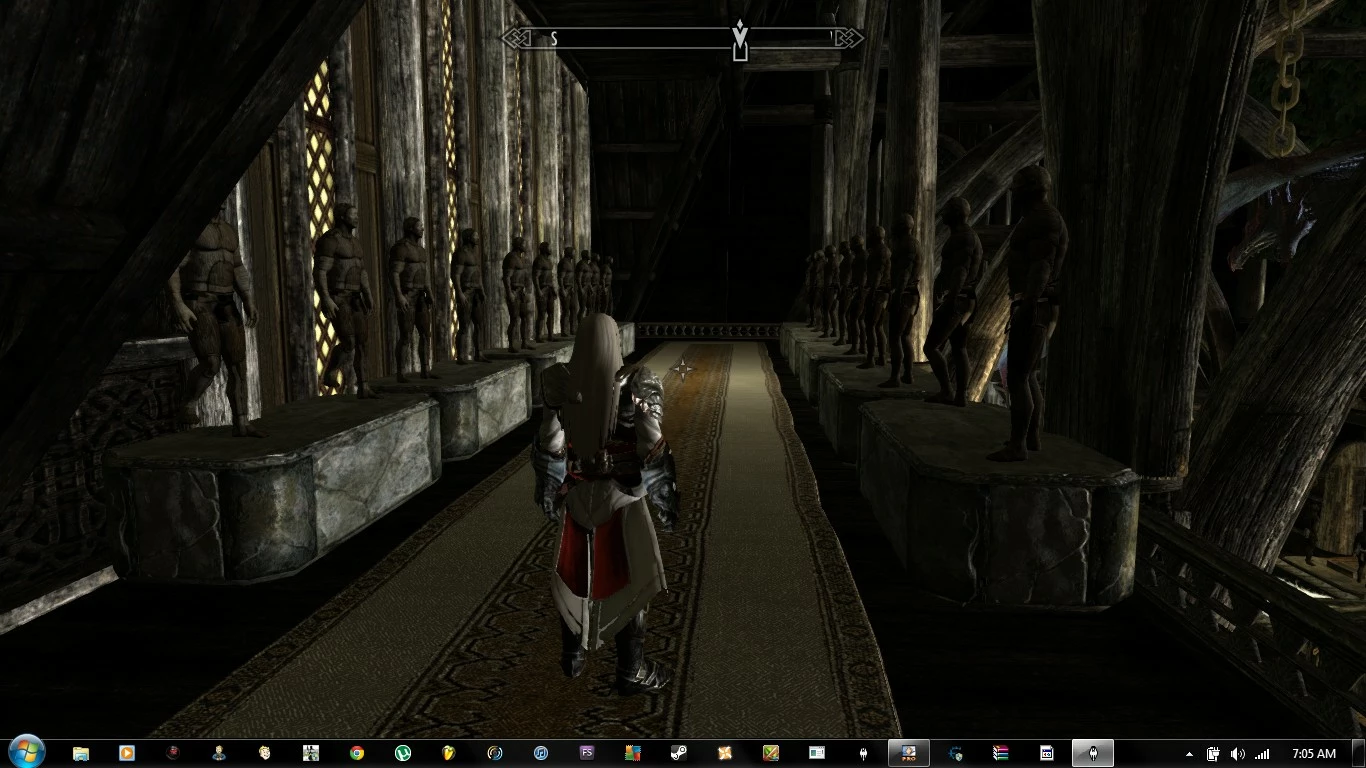
Task: Open the Fallout Vault Boy icon
Action: click(265, 753)
